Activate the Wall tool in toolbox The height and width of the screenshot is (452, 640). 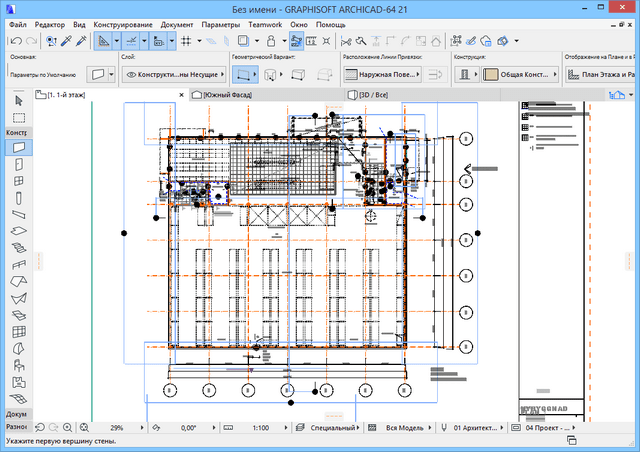tap(18, 147)
